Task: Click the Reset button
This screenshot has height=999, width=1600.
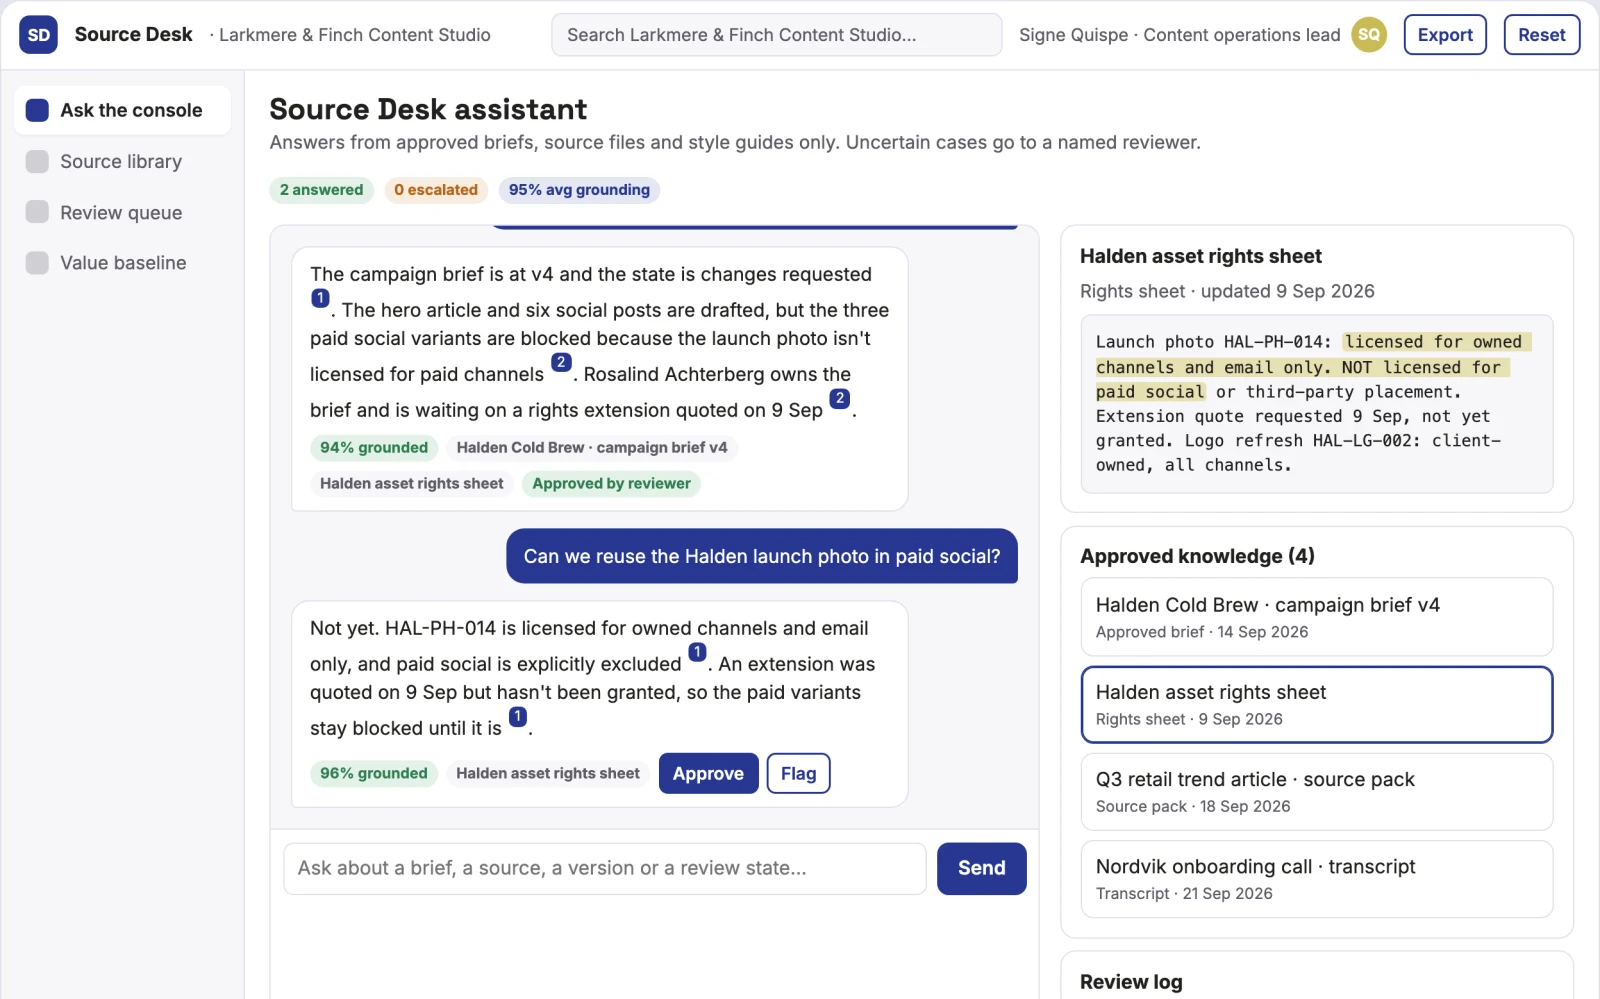Action: (1541, 35)
